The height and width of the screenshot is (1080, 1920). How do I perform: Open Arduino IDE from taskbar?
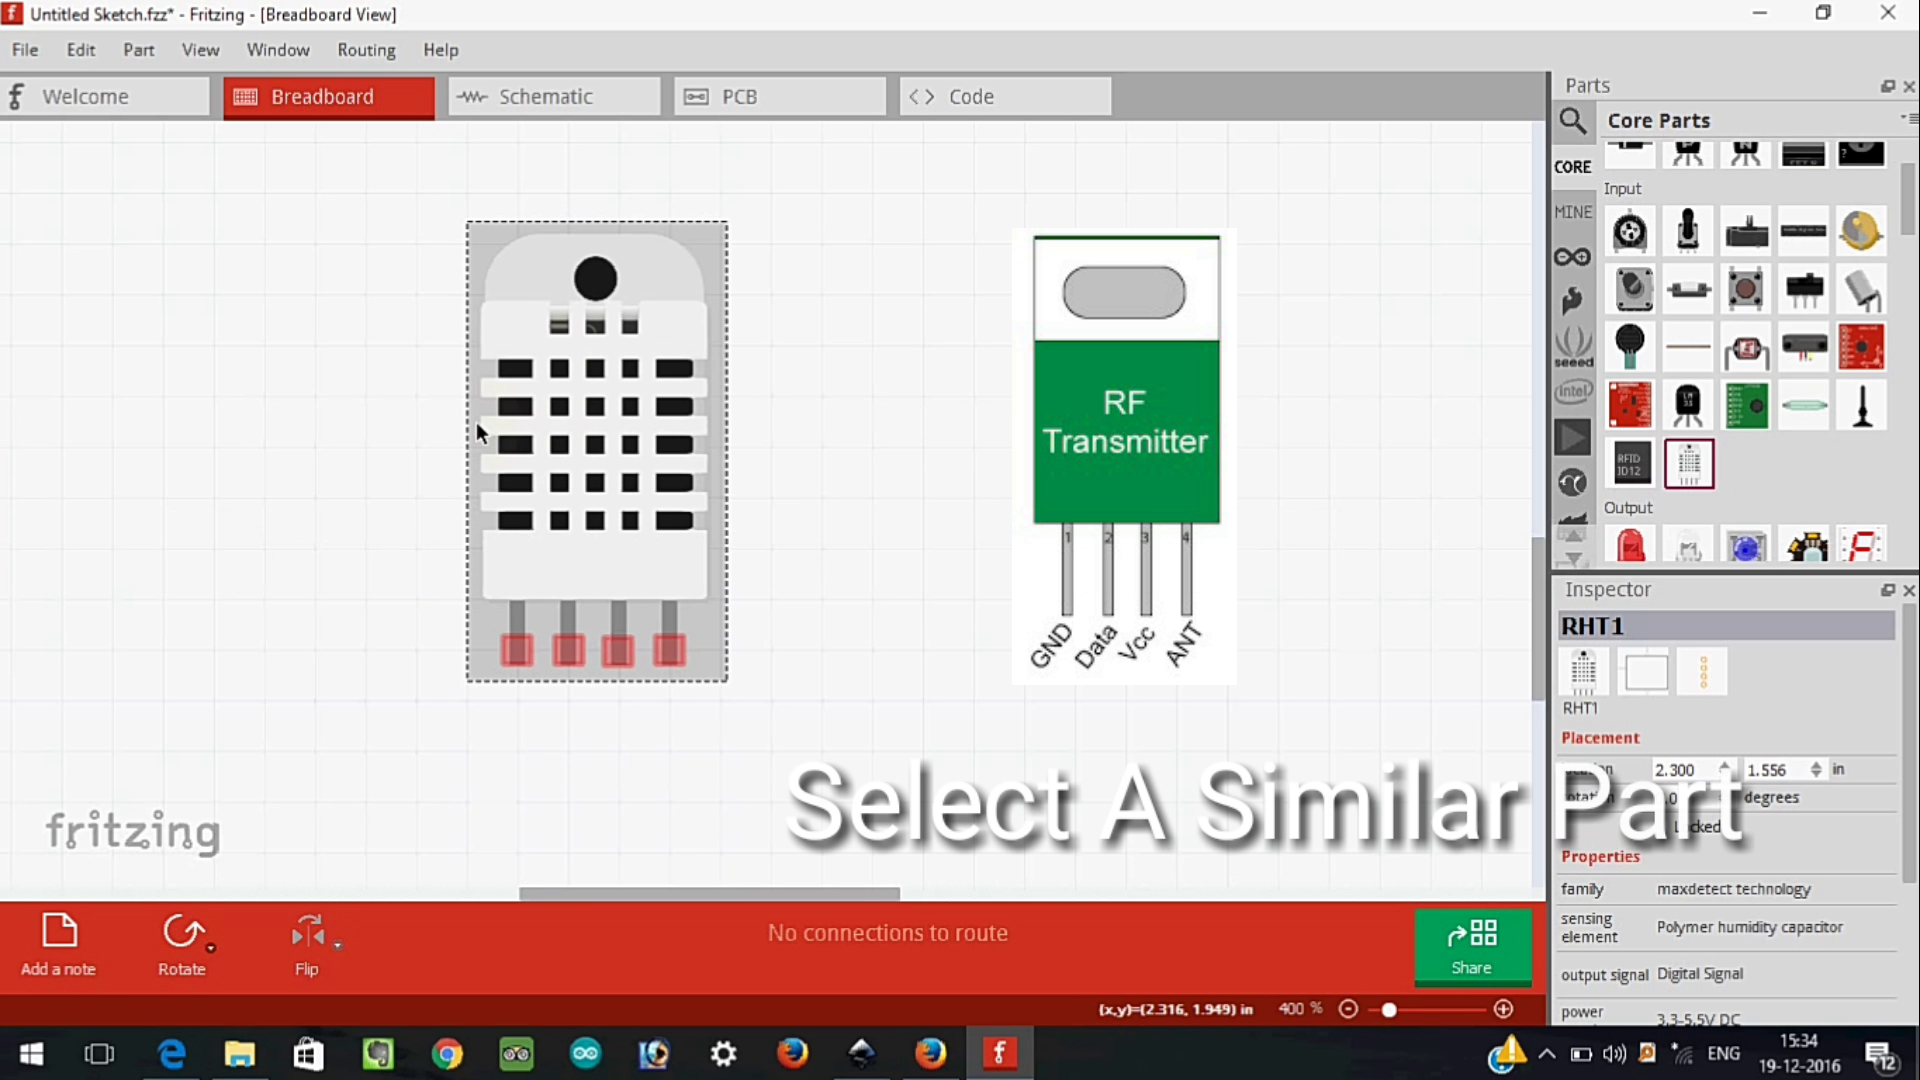(585, 1053)
